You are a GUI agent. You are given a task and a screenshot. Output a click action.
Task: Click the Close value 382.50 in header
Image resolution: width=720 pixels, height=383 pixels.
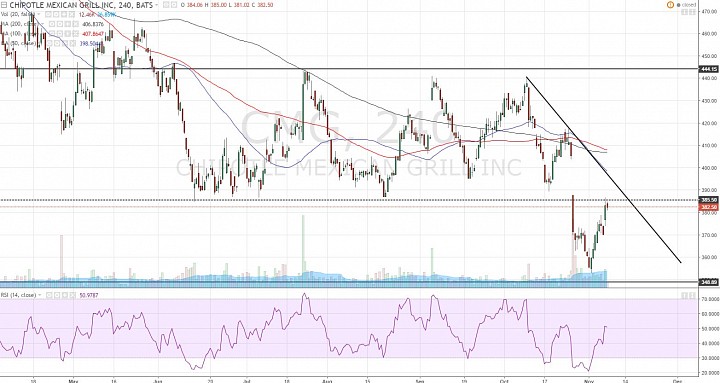(x=265, y=5)
